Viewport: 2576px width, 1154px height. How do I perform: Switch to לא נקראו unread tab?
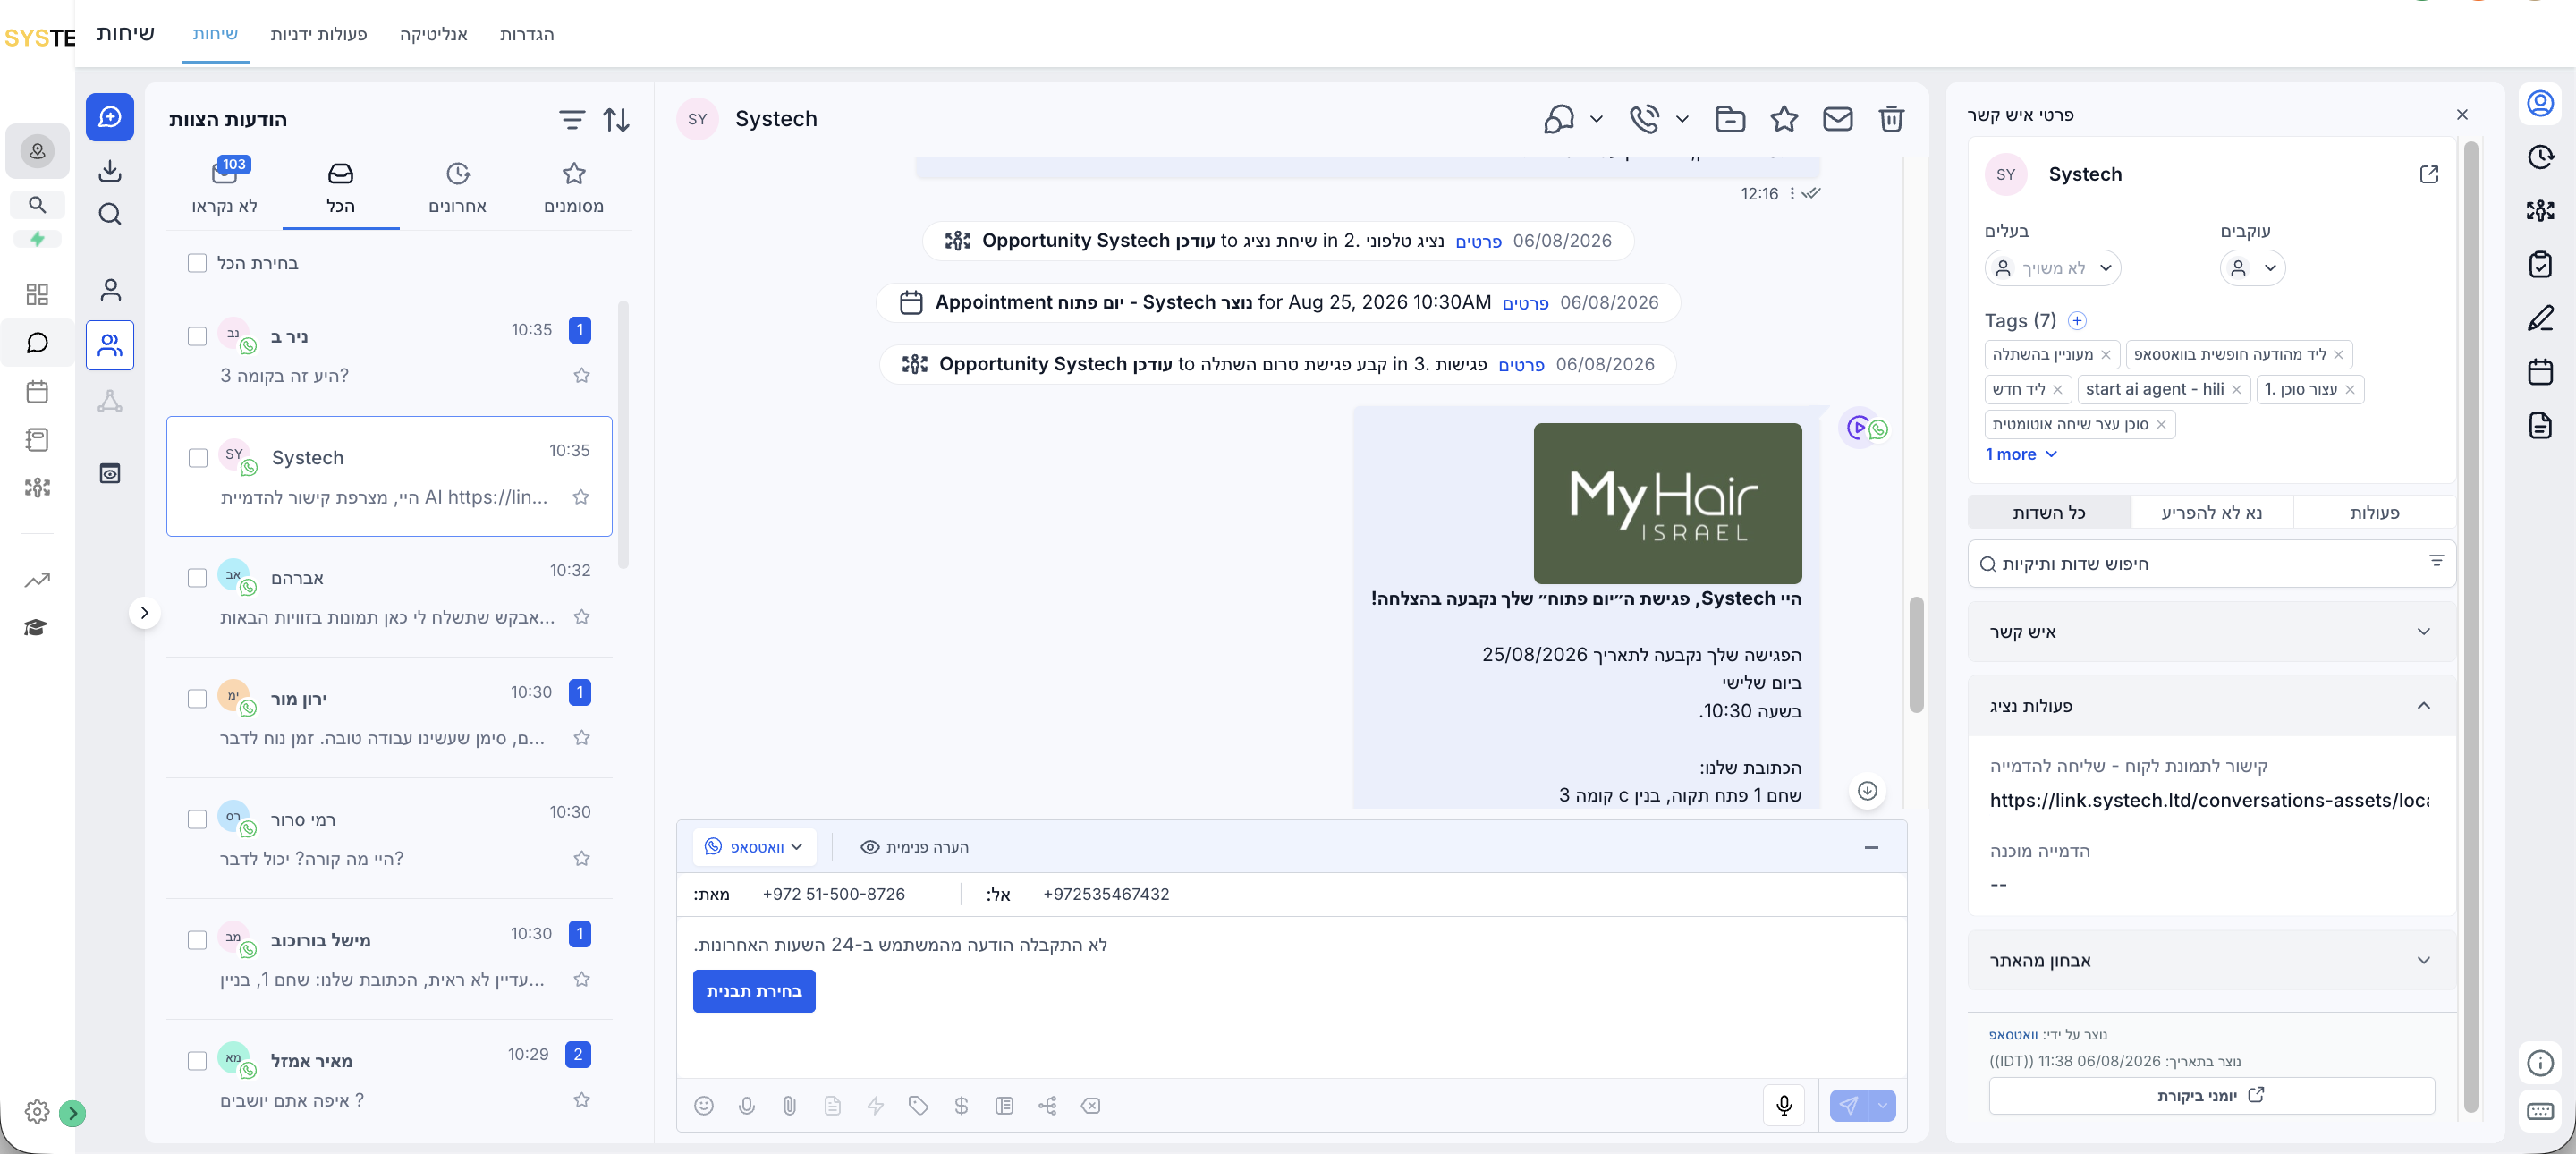[225, 188]
